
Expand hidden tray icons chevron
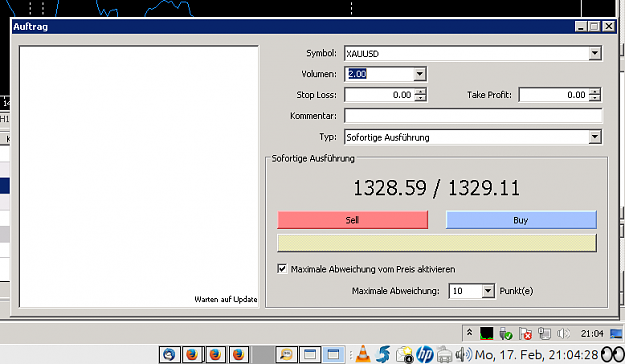(469, 333)
